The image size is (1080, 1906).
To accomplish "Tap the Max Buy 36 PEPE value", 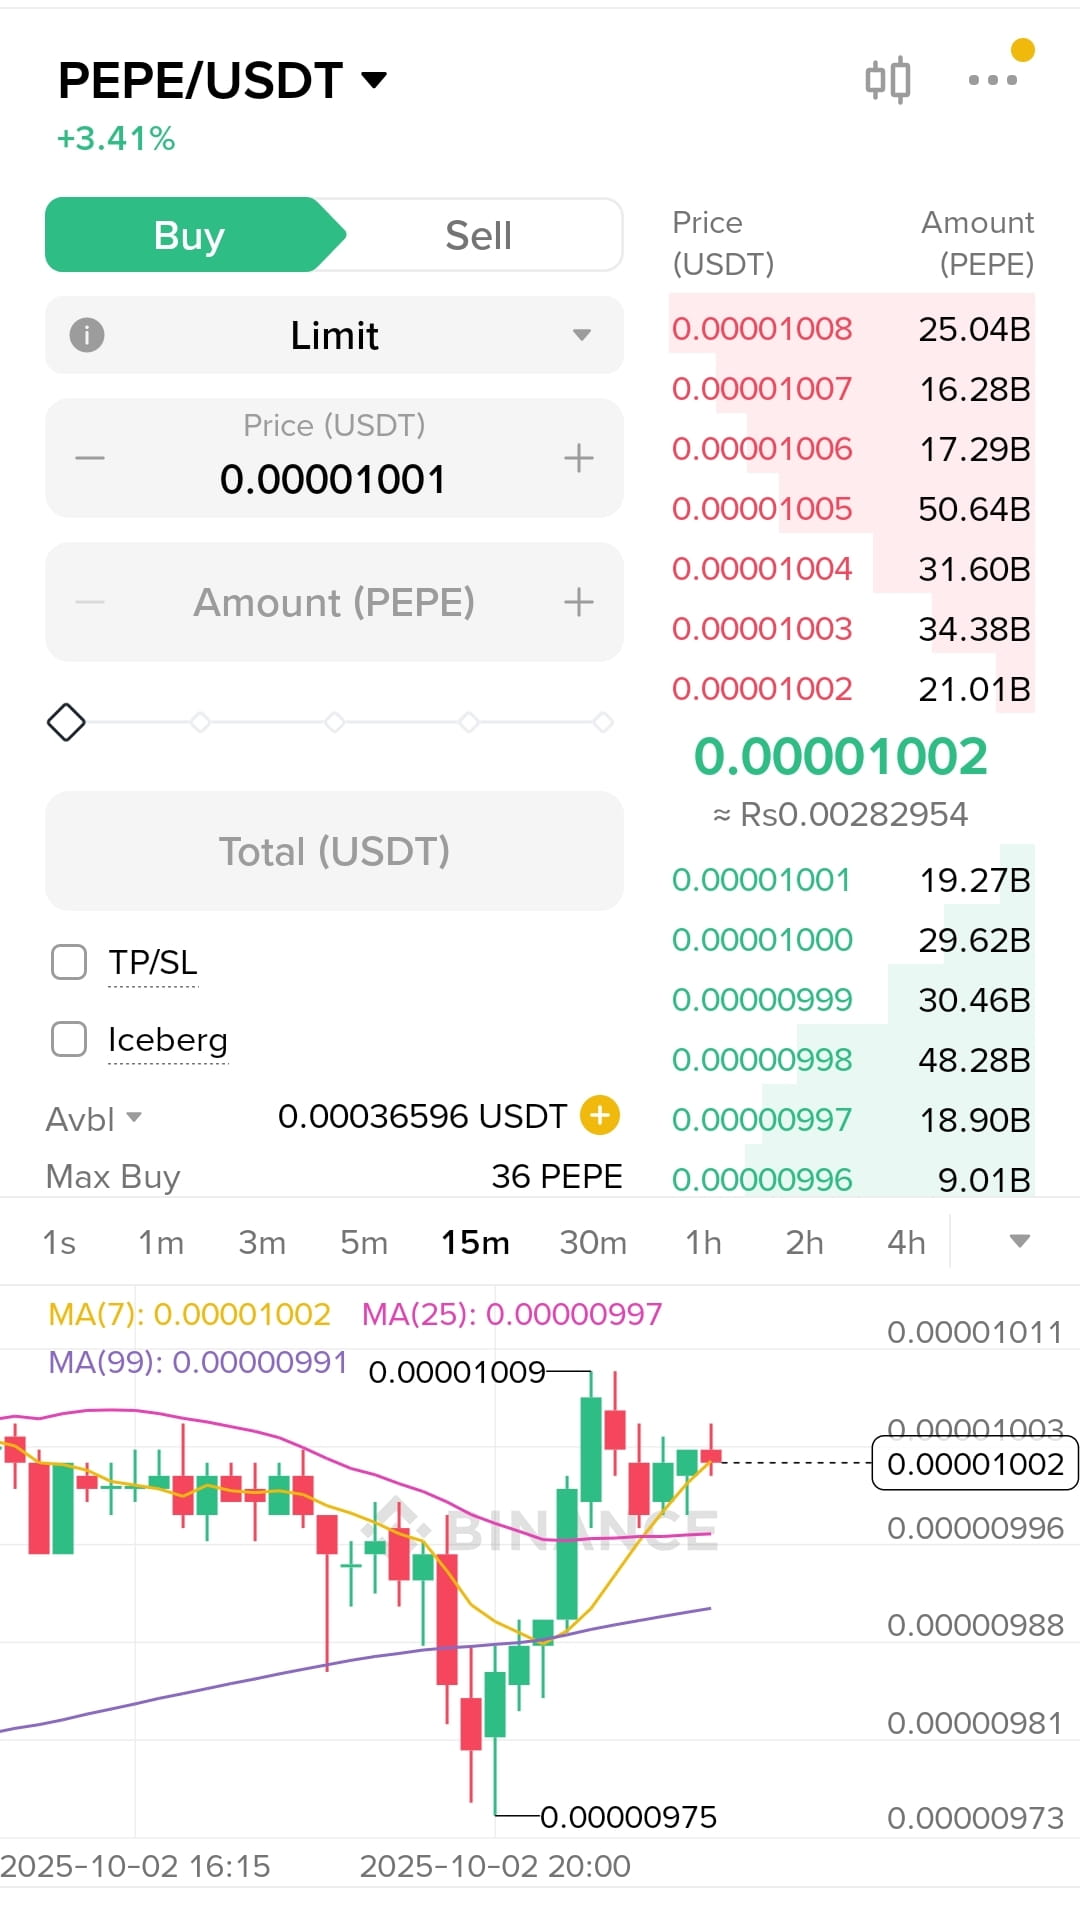I will (x=557, y=1176).
